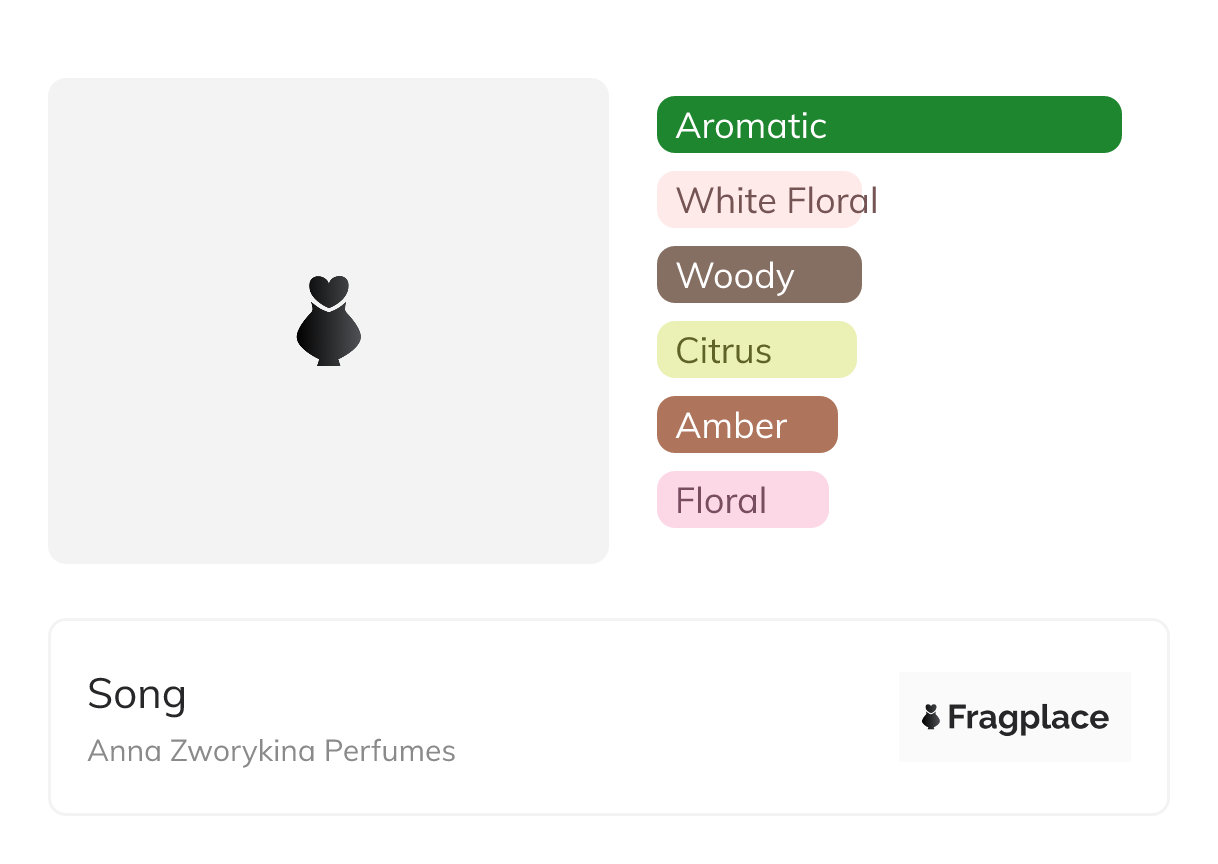Click the Amber accord bar
Screen dimensions: 1218x864
click(x=812, y=425)
